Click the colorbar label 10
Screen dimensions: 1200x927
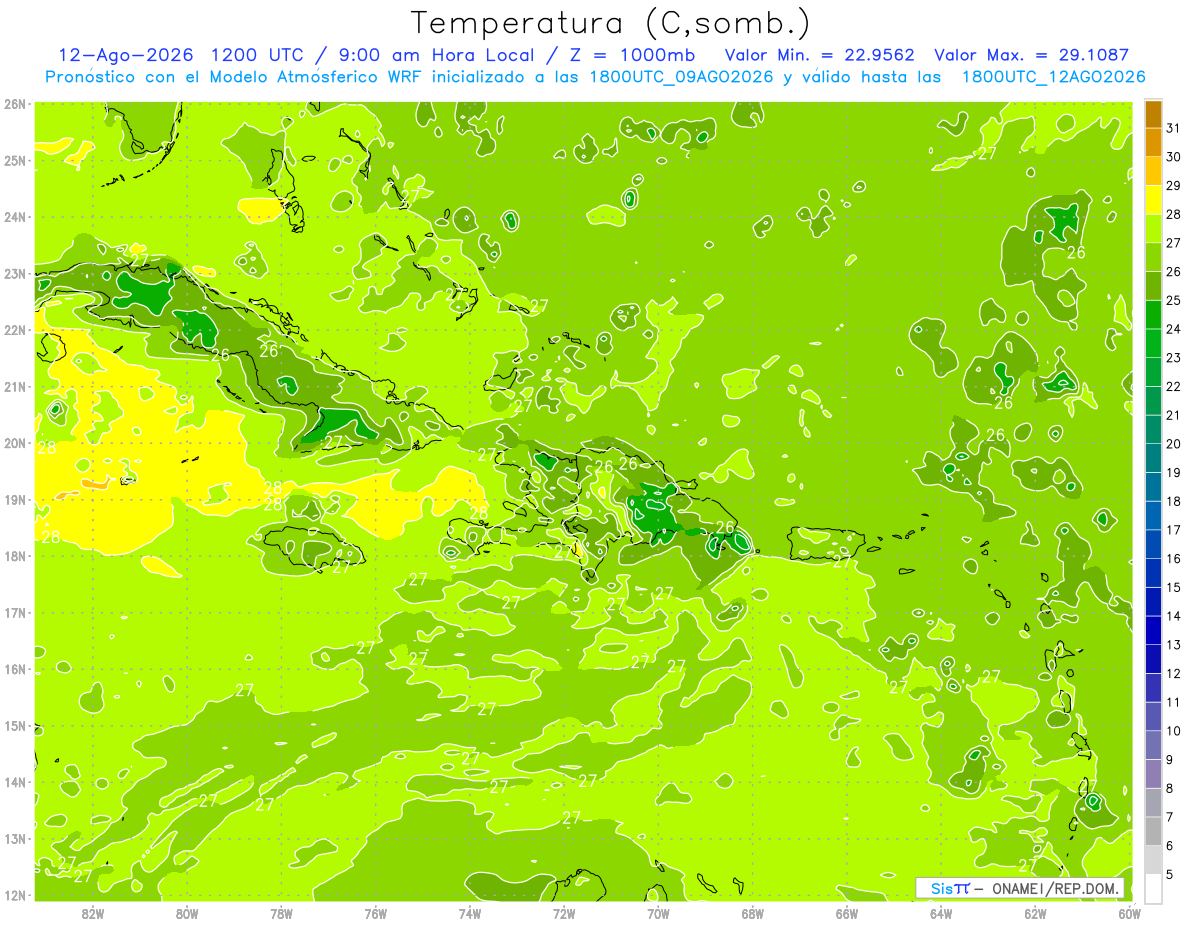coord(1174,731)
